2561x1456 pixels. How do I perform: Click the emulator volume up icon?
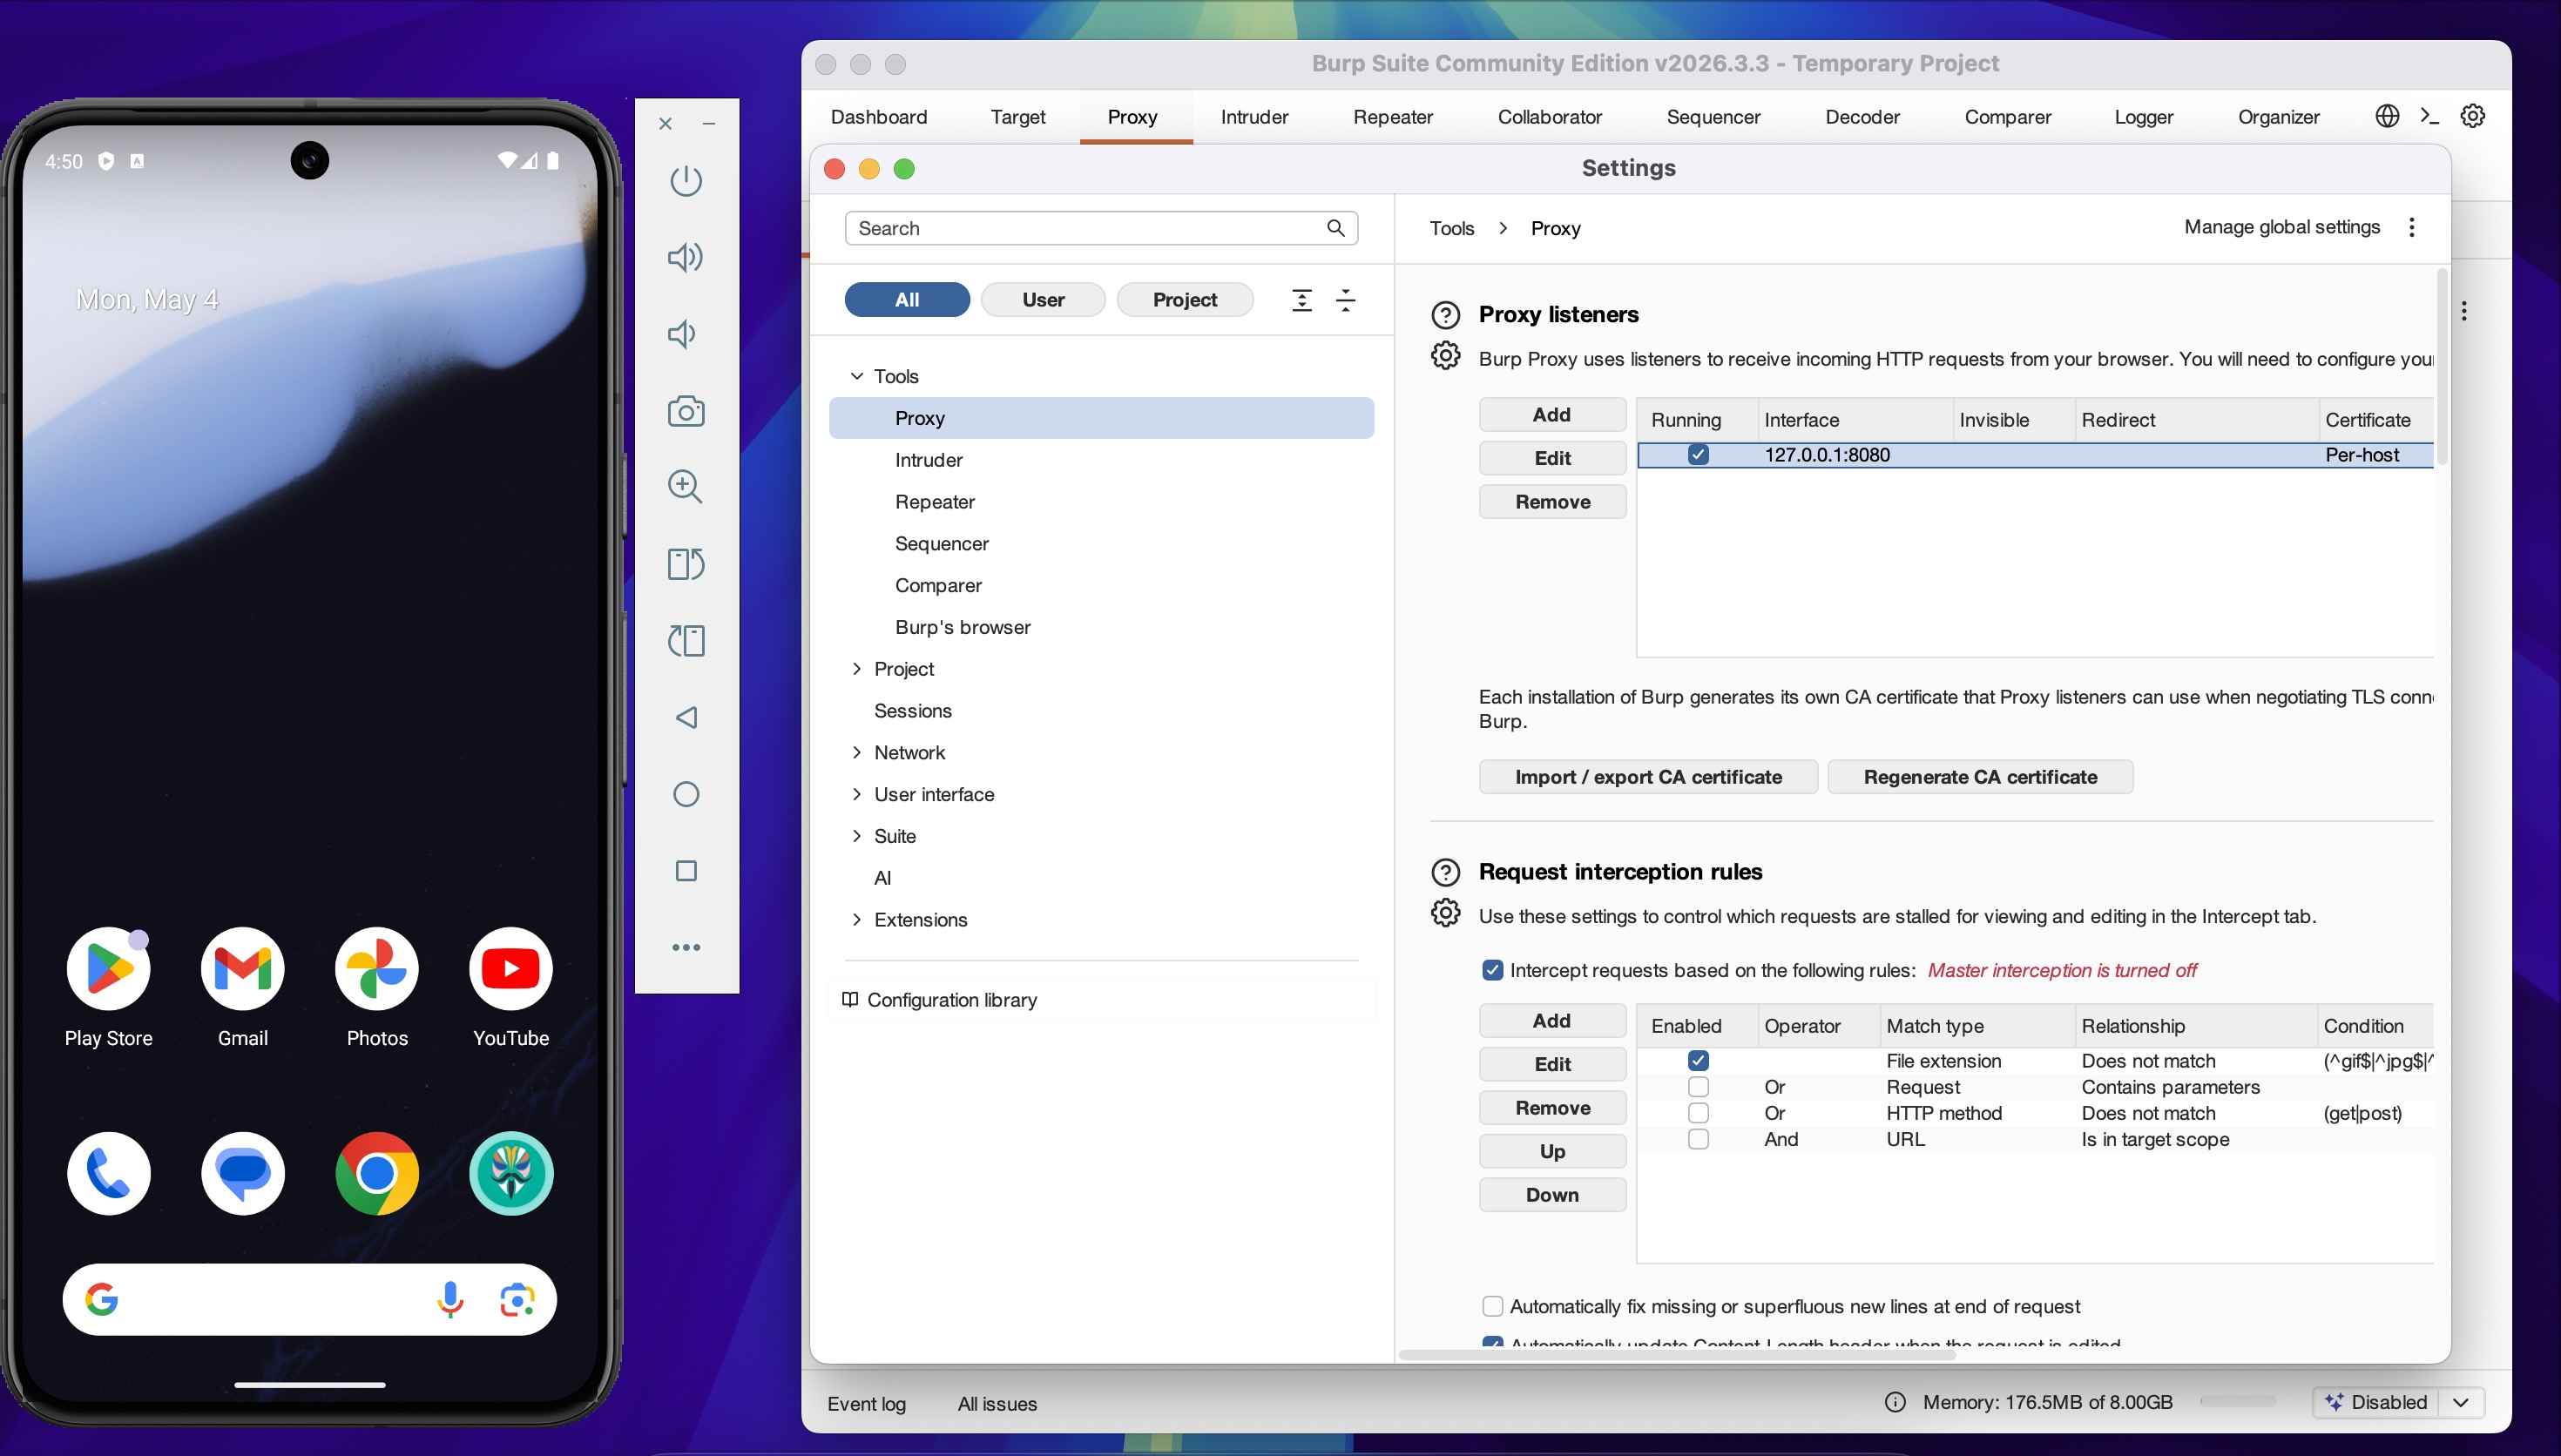pos(686,257)
